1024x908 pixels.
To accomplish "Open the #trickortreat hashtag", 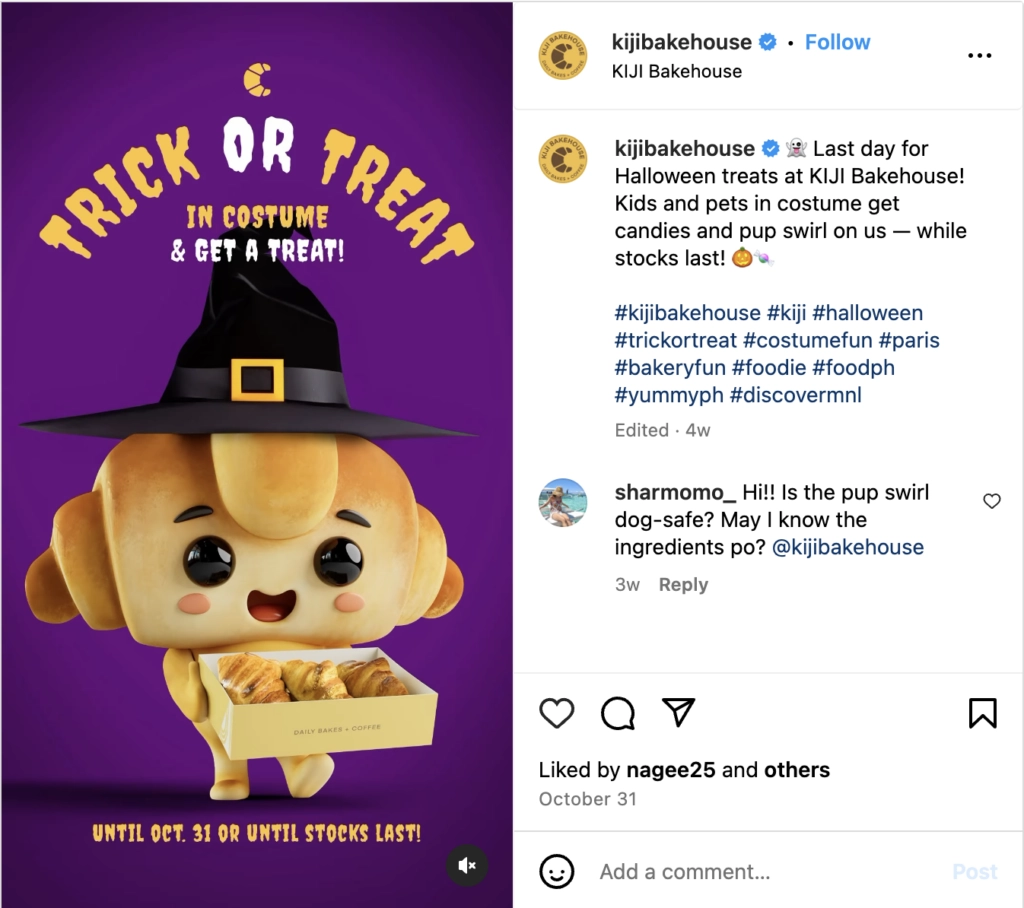I will pyautogui.click(x=676, y=340).
